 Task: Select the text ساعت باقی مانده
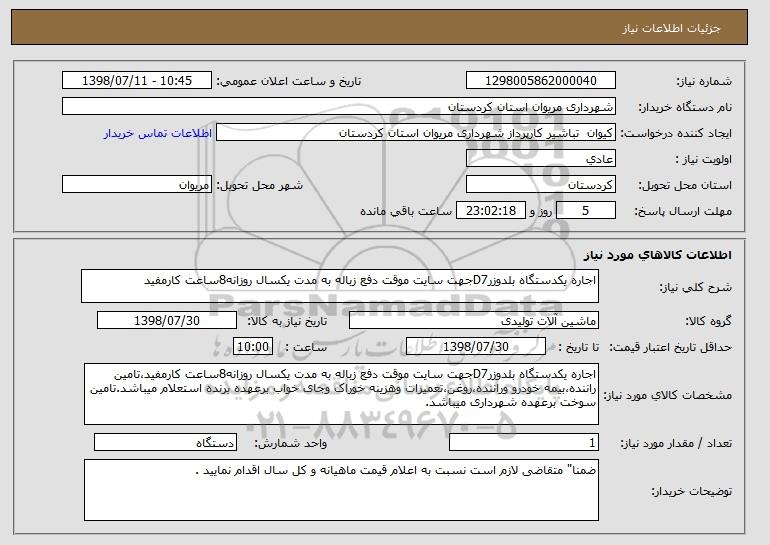tap(406, 211)
